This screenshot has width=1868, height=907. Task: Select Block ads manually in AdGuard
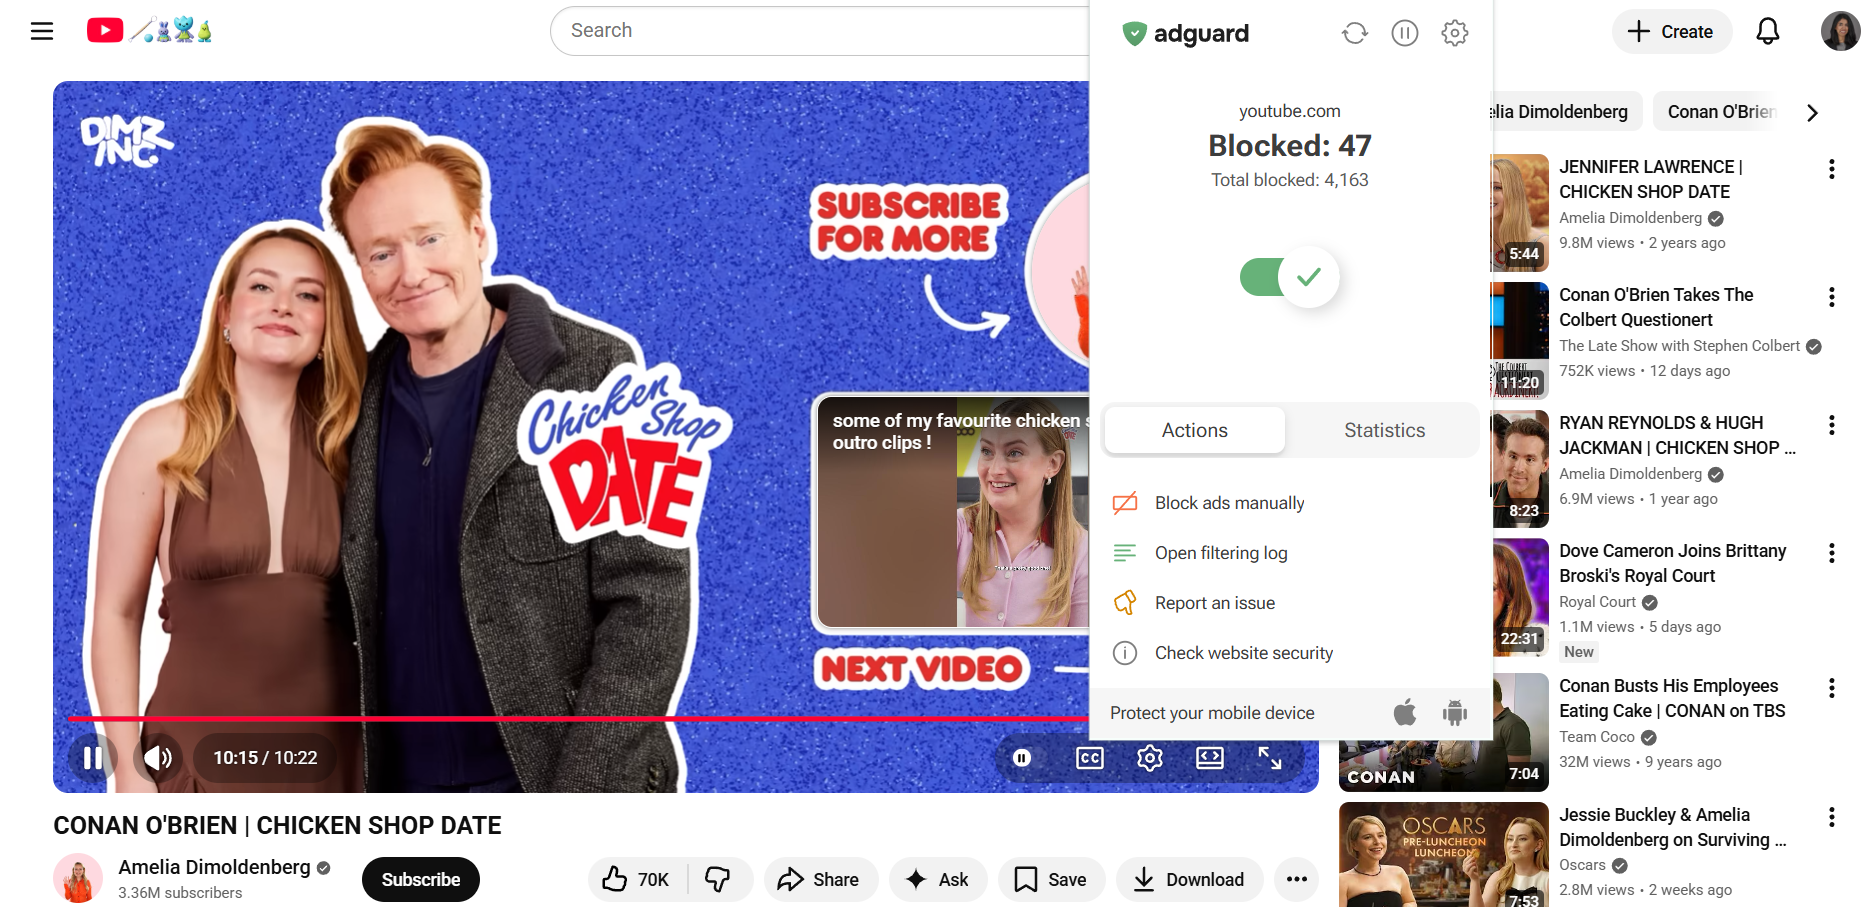pos(1229,502)
